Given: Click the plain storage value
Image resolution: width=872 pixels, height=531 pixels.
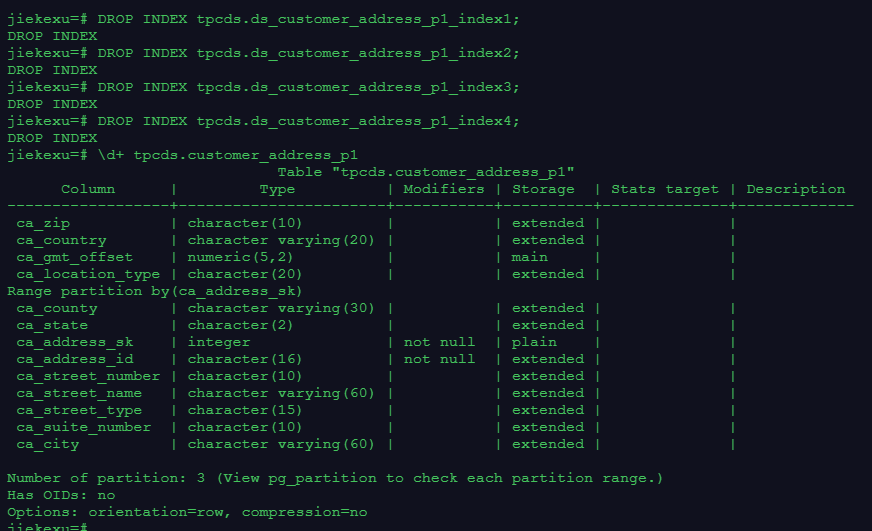Looking at the screenshot, I should tap(534, 343).
